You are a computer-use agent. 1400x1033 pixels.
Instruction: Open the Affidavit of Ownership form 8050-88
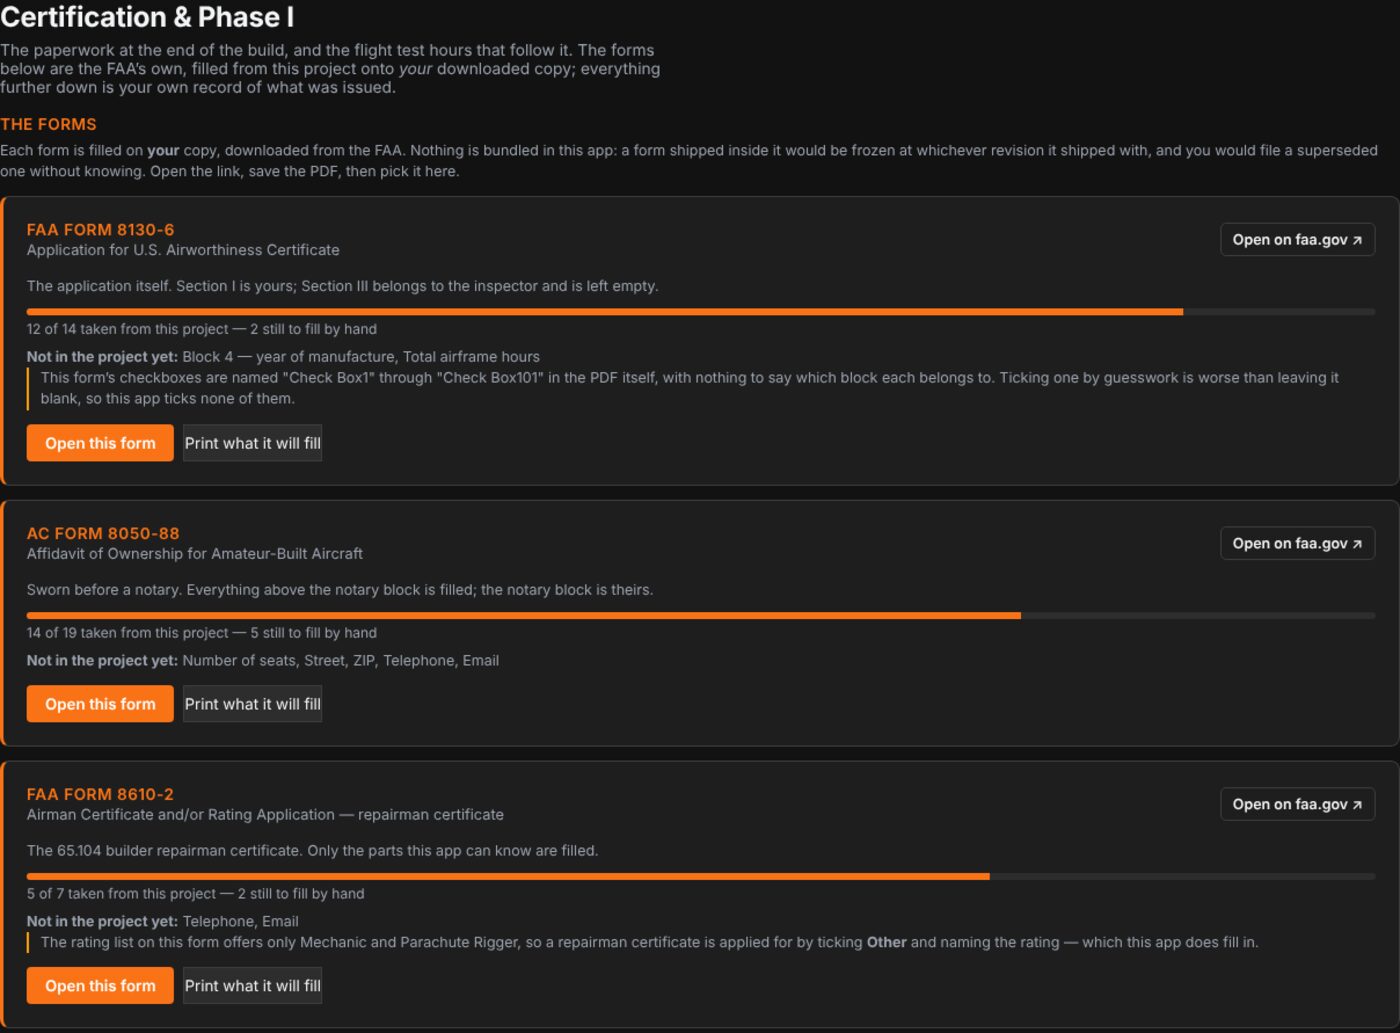[100, 704]
